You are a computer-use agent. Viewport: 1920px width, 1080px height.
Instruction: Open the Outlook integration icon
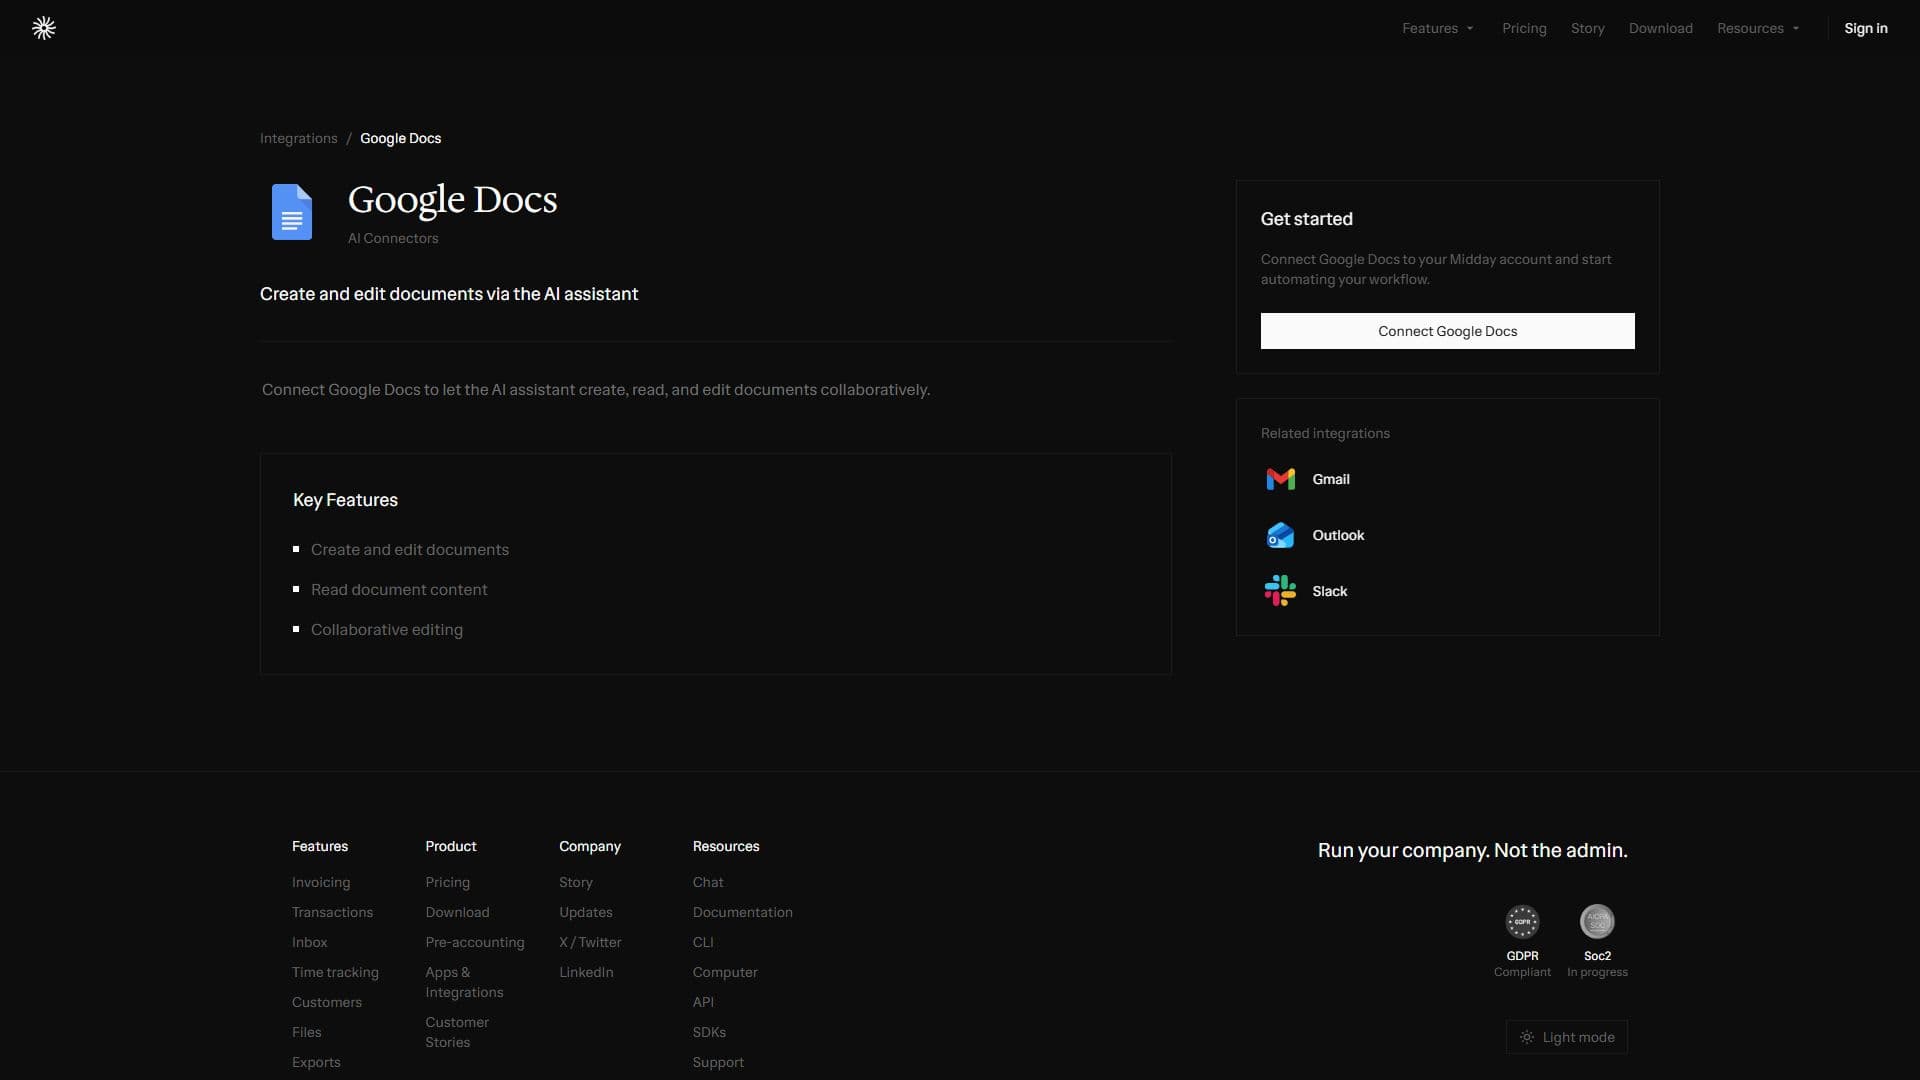pyautogui.click(x=1280, y=535)
